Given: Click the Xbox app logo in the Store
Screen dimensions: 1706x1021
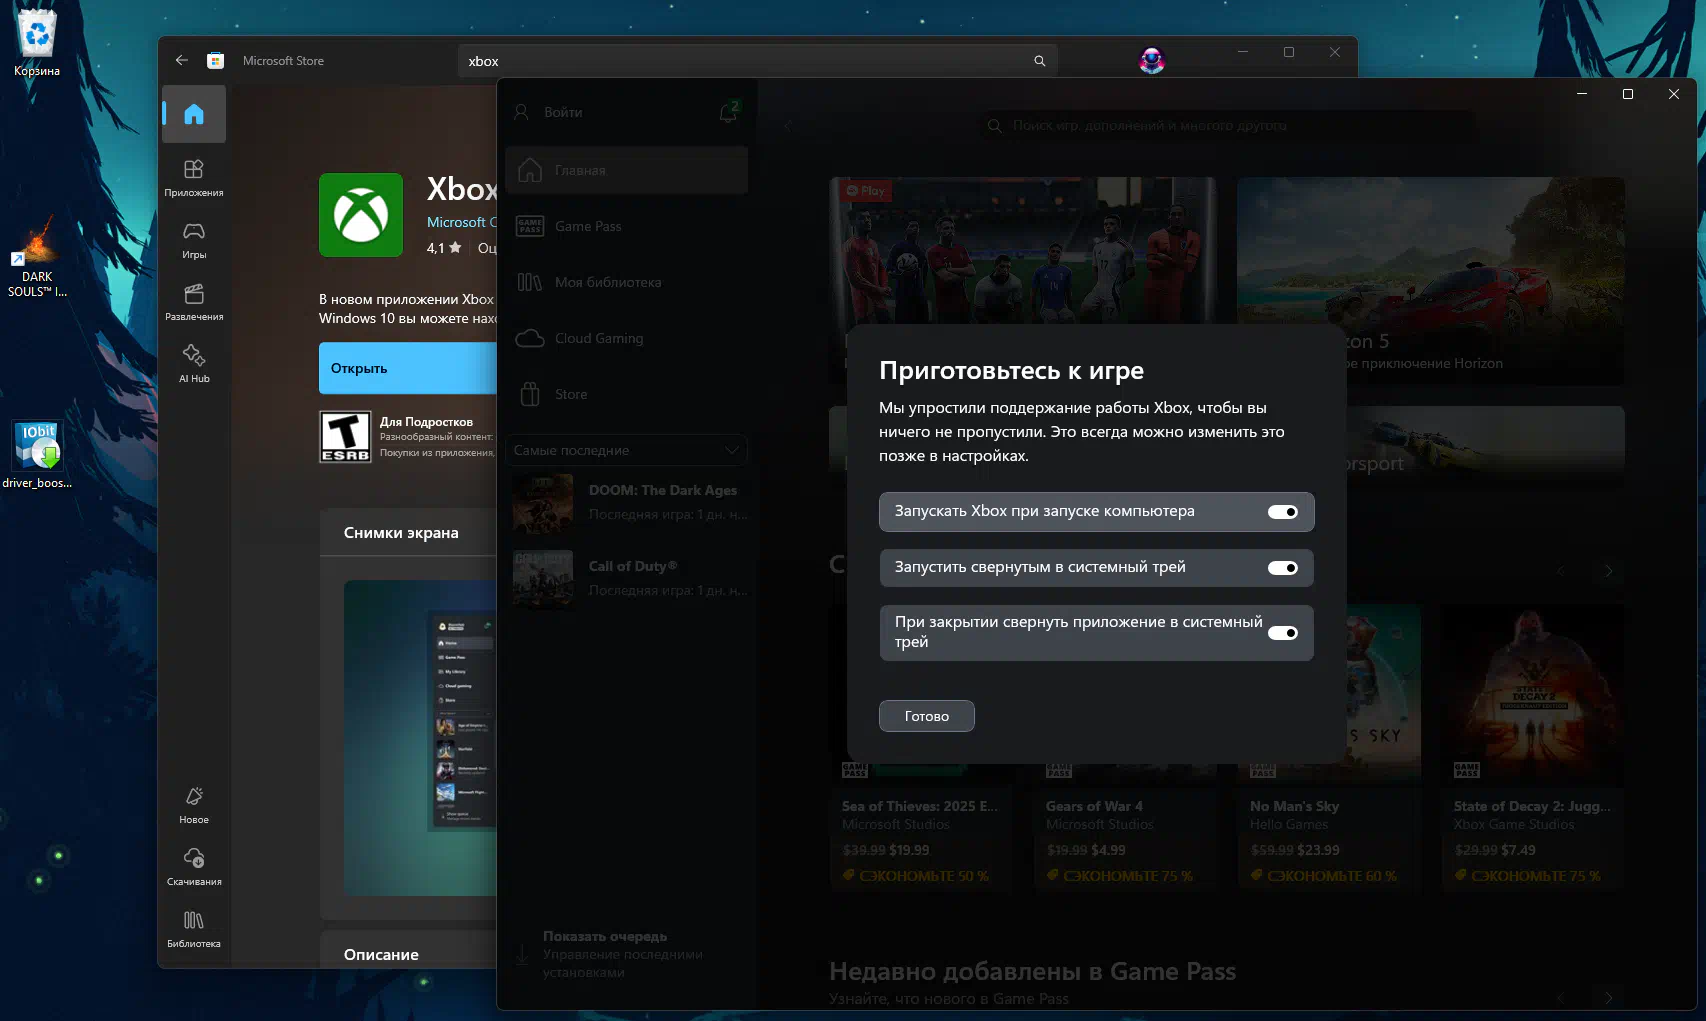Looking at the screenshot, I should tap(361, 215).
